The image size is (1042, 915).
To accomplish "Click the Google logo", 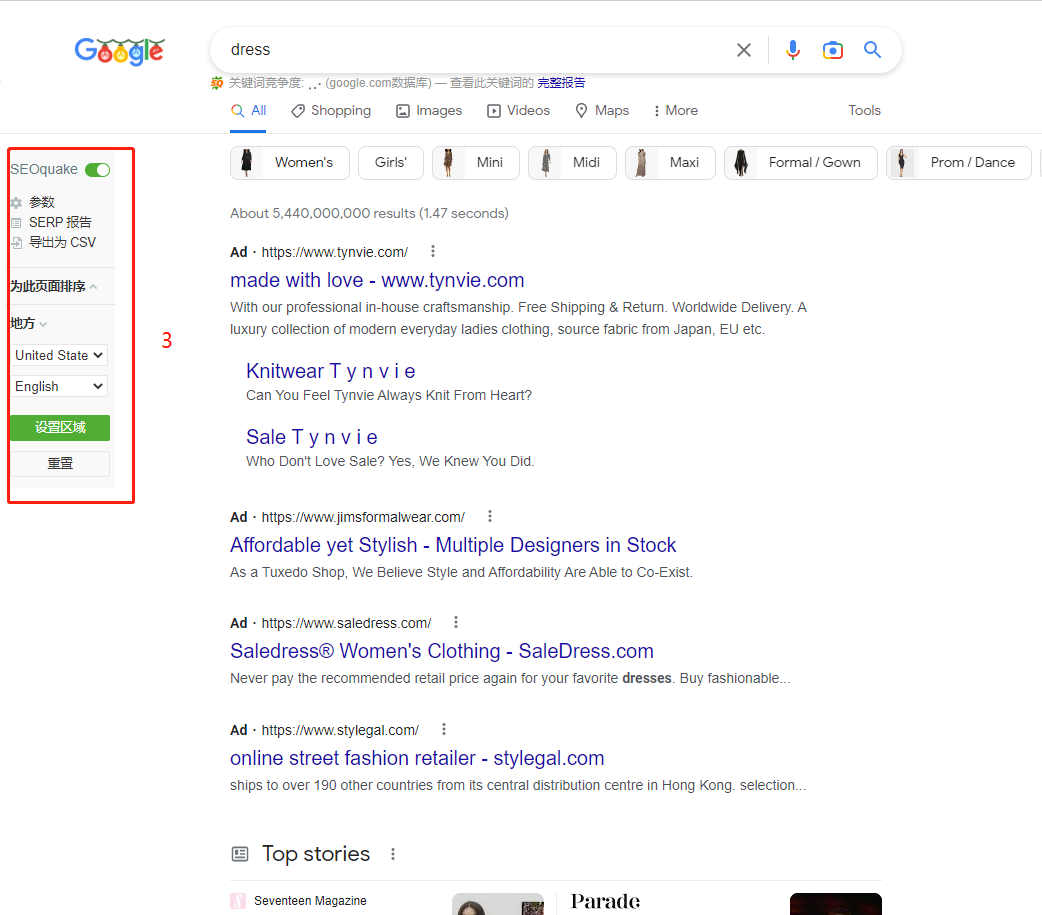I will click(x=119, y=51).
